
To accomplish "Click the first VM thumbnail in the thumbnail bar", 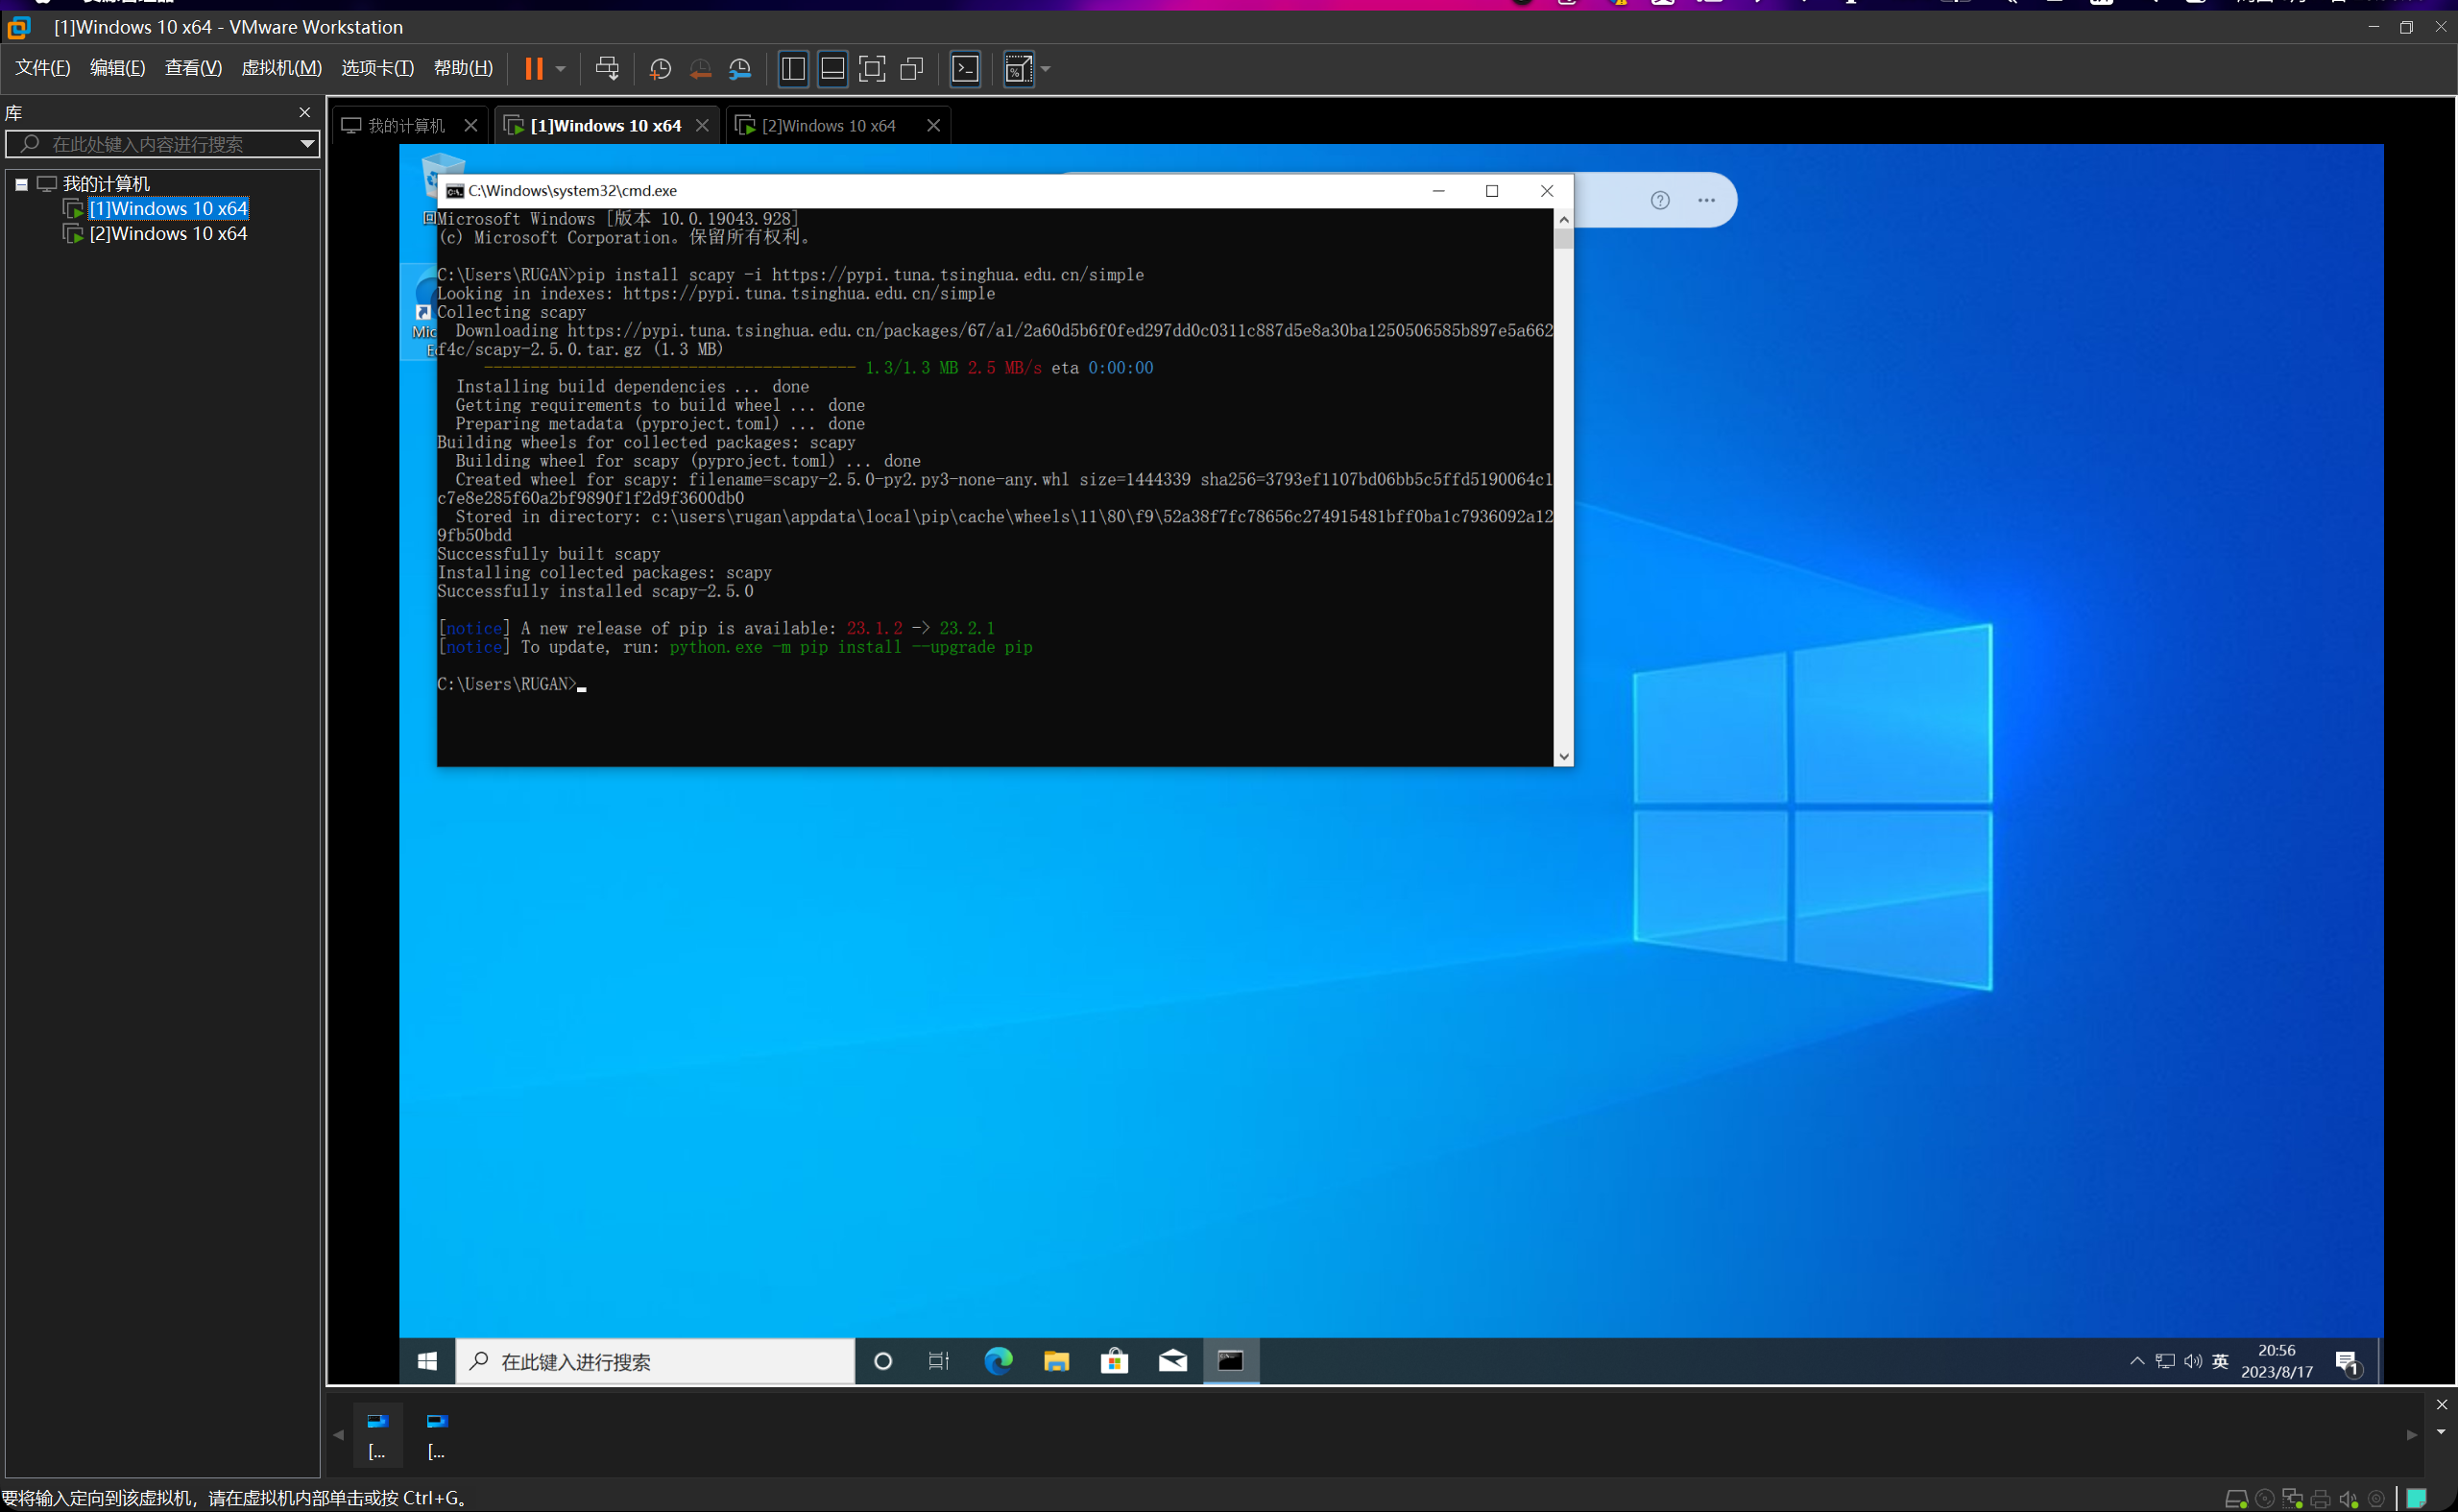I will tap(377, 1435).
